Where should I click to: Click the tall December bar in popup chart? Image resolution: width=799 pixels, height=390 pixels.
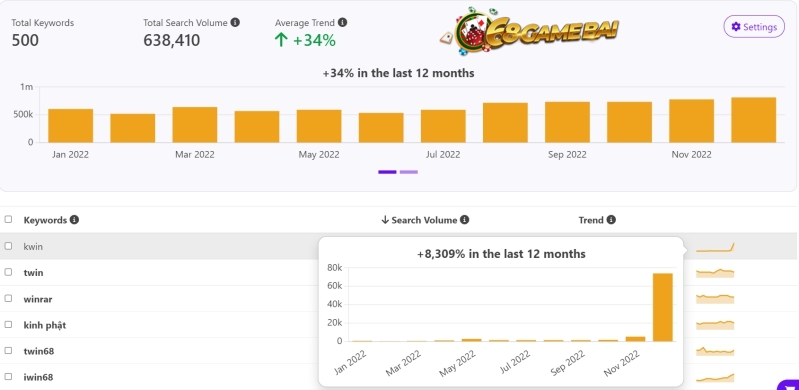coord(663,307)
